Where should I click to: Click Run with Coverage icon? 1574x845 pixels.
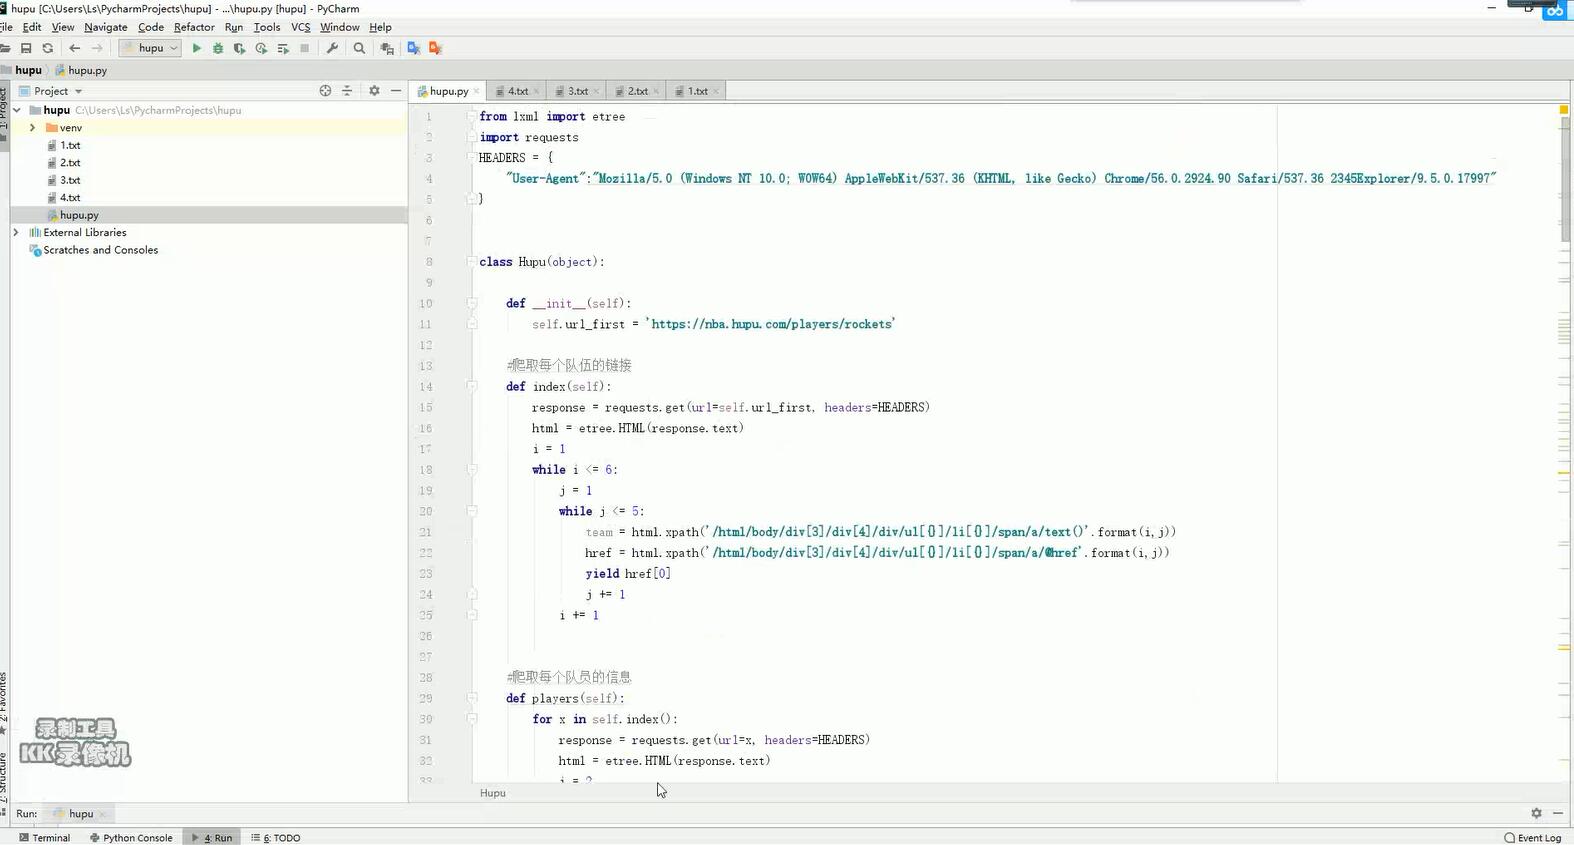point(239,48)
